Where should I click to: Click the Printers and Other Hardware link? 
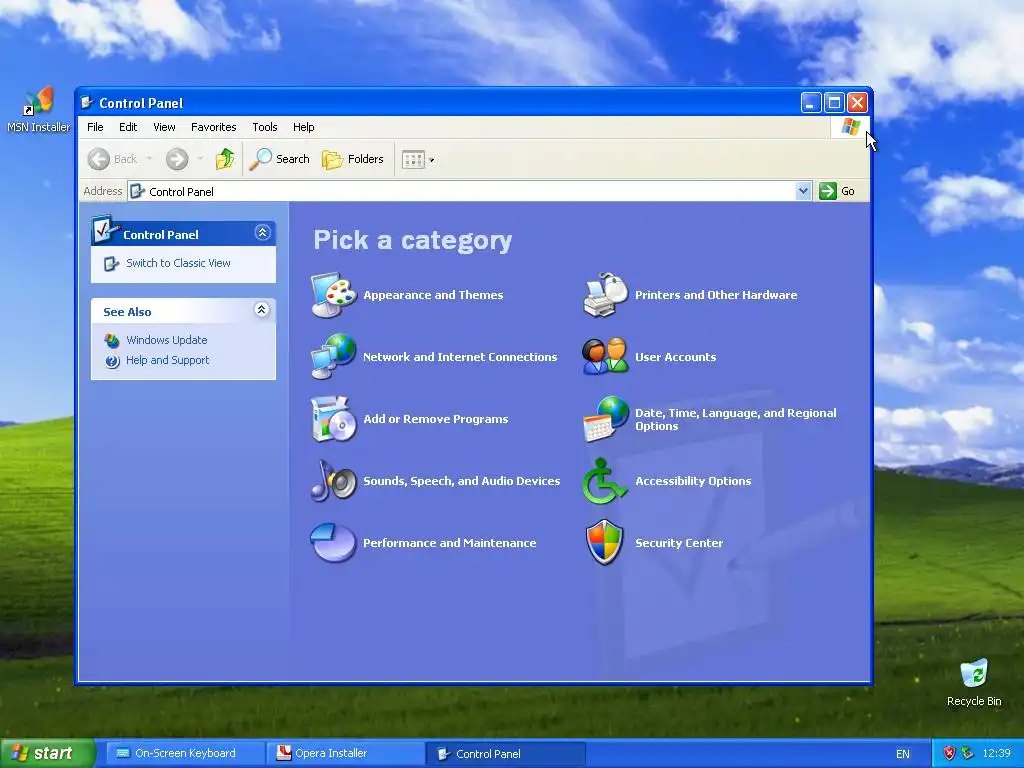coord(716,295)
